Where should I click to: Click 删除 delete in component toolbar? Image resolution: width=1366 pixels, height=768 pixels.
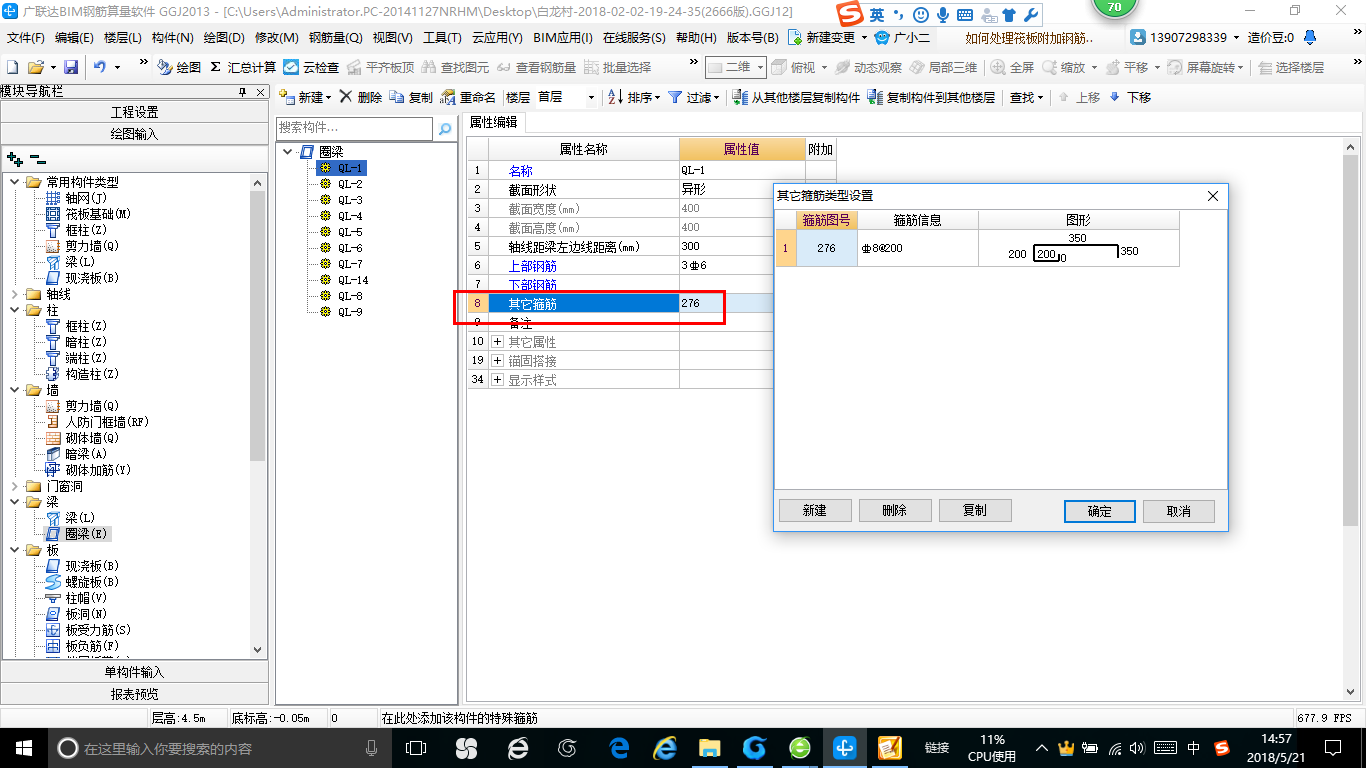coord(361,97)
